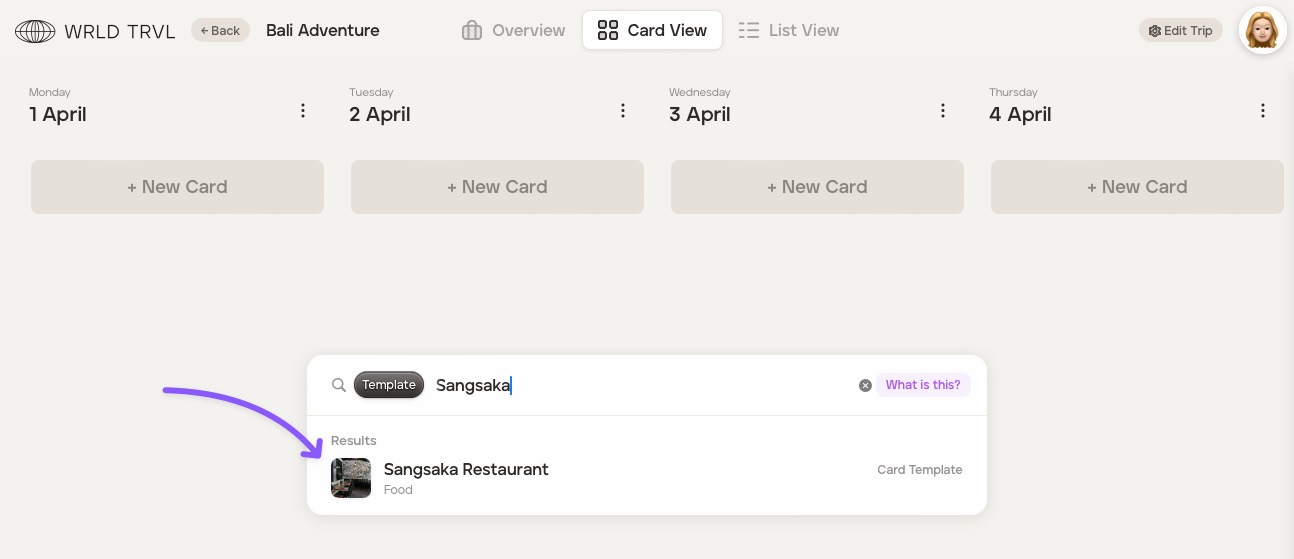Go back with the Back button
The width and height of the screenshot is (1294, 559).
(220, 30)
